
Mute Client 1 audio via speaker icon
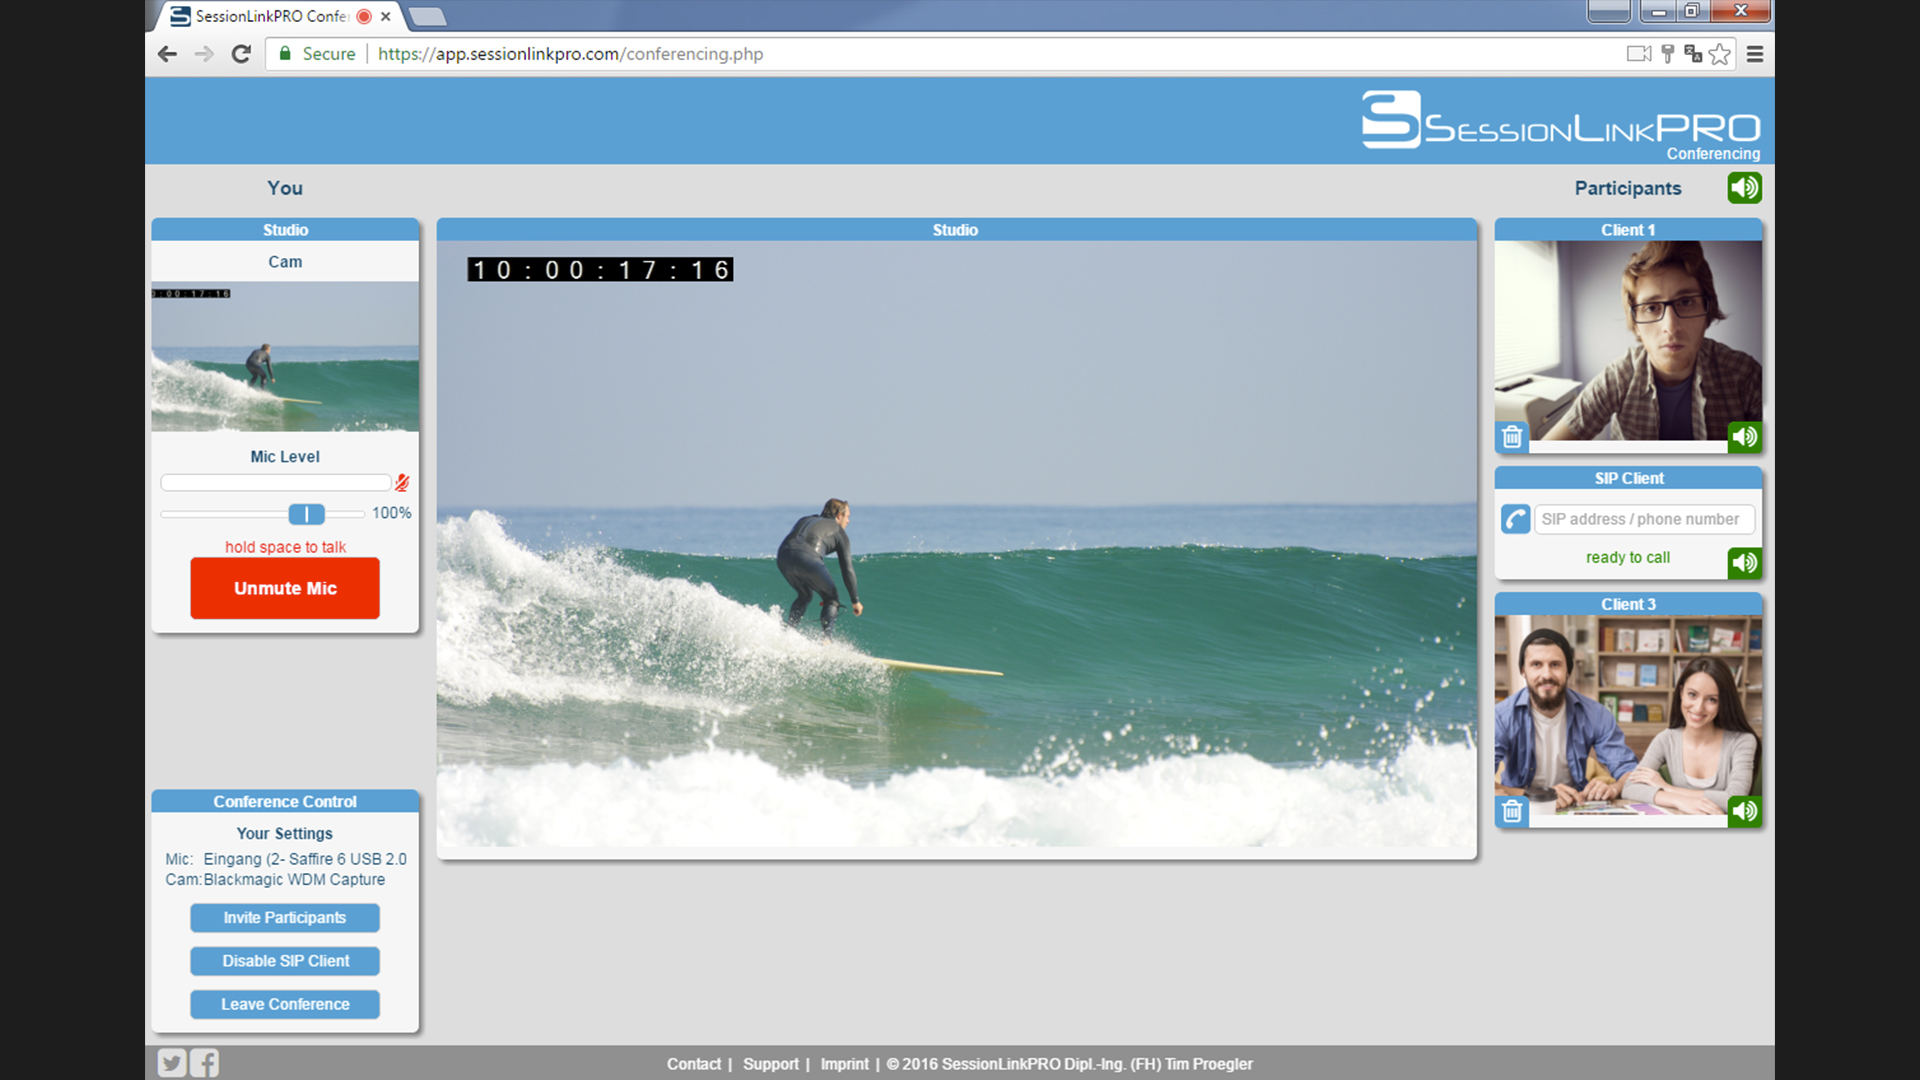(1746, 437)
